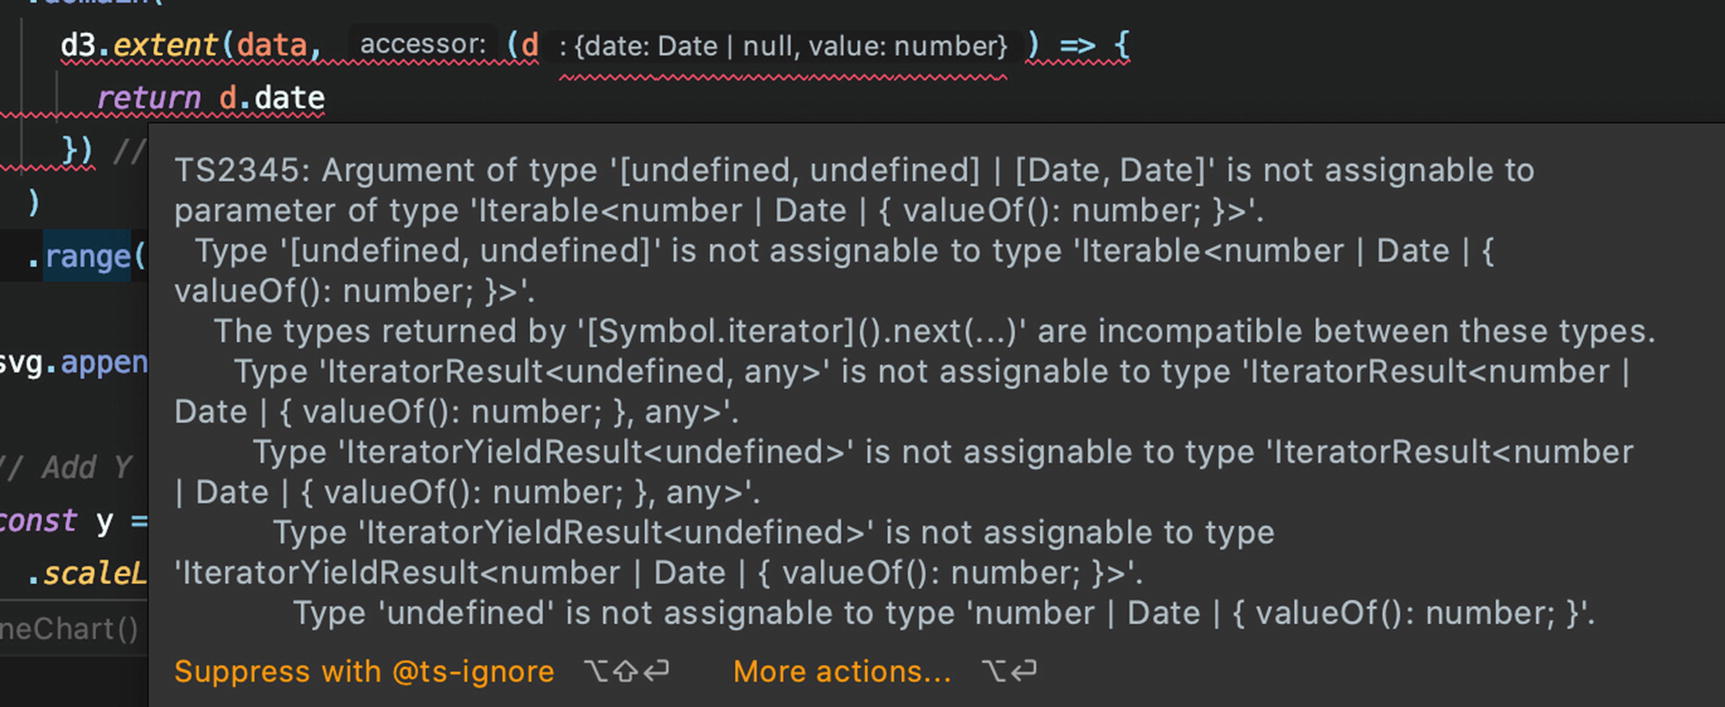Click the 'svg.append' code line

click(73, 362)
